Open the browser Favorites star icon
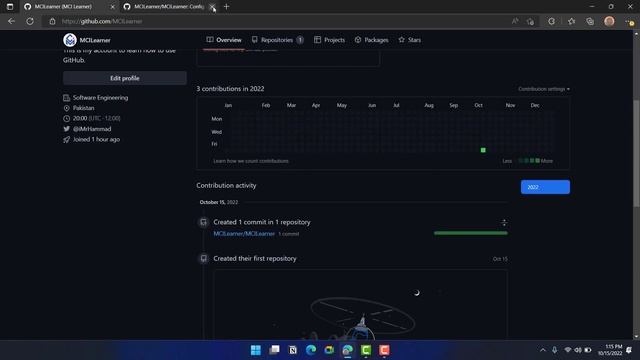The height and width of the screenshot is (360, 640). 571,21
